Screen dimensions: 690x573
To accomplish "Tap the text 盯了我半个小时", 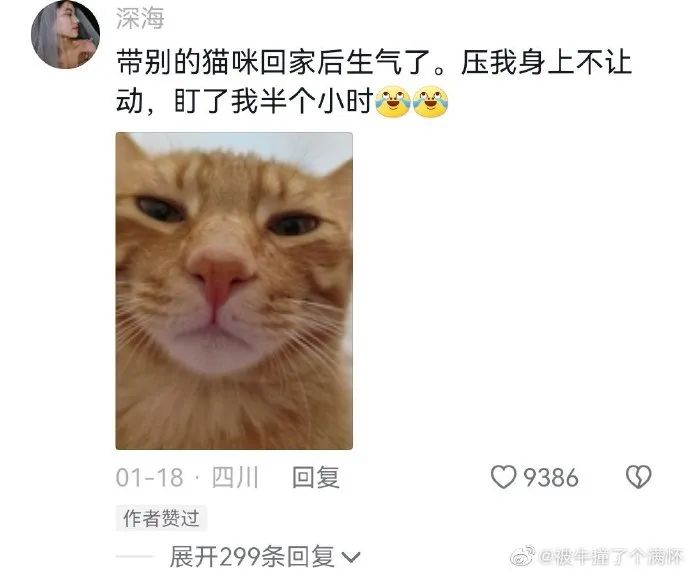I will click(274, 102).
